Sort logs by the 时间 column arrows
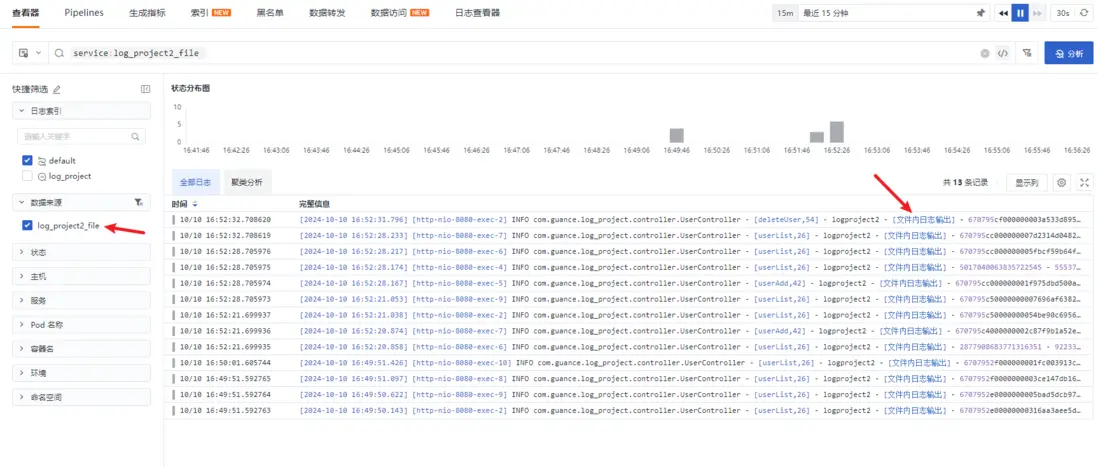This screenshot has height=467, width=1098. point(195,204)
